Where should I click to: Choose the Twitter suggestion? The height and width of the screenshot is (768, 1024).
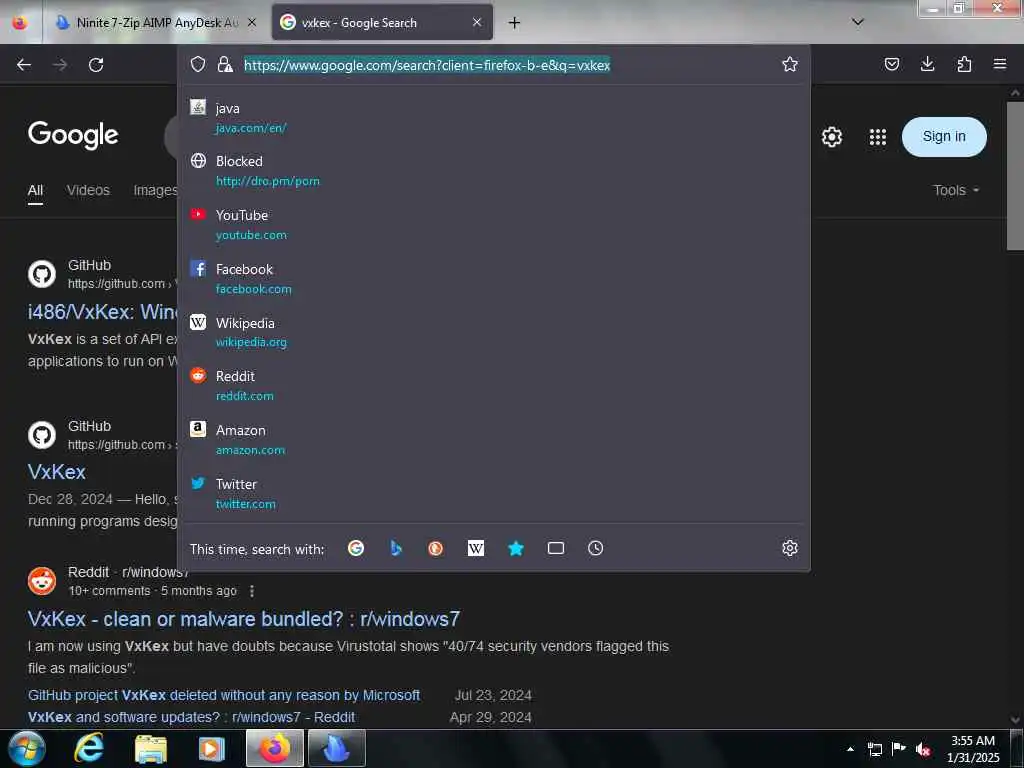pyautogui.click(x=494, y=494)
